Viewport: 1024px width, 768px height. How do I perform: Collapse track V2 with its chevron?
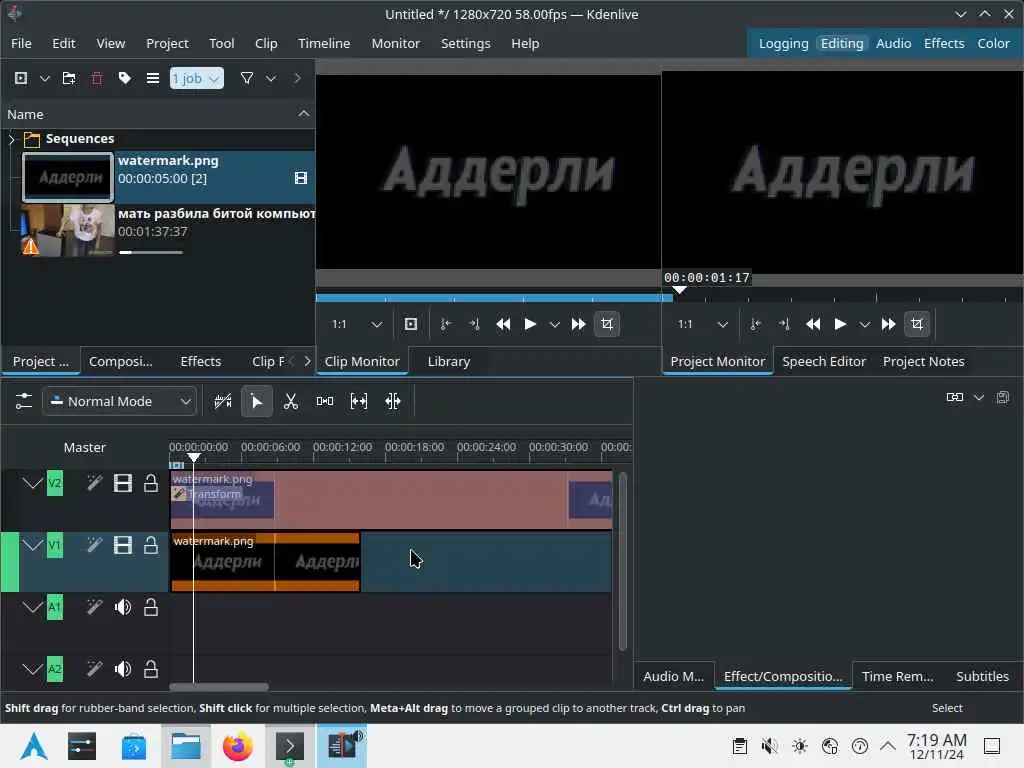click(x=32, y=483)
